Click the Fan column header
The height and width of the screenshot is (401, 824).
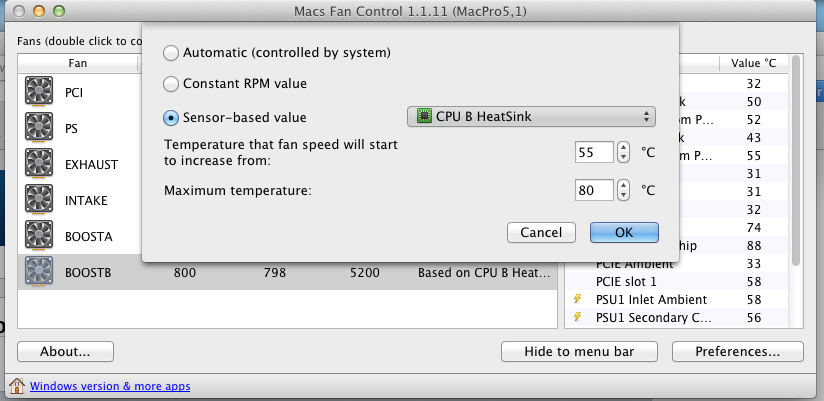78,63
